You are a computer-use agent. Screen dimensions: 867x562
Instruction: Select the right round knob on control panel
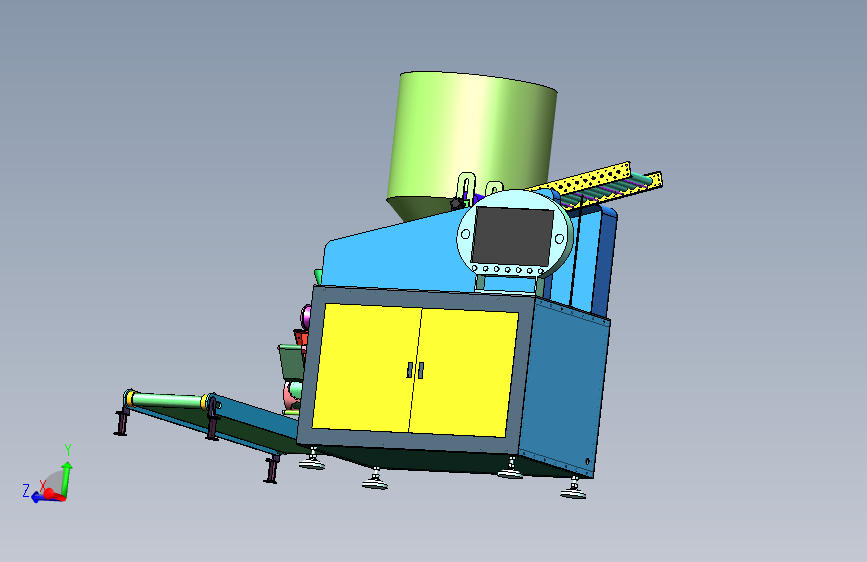click(559, 239)
